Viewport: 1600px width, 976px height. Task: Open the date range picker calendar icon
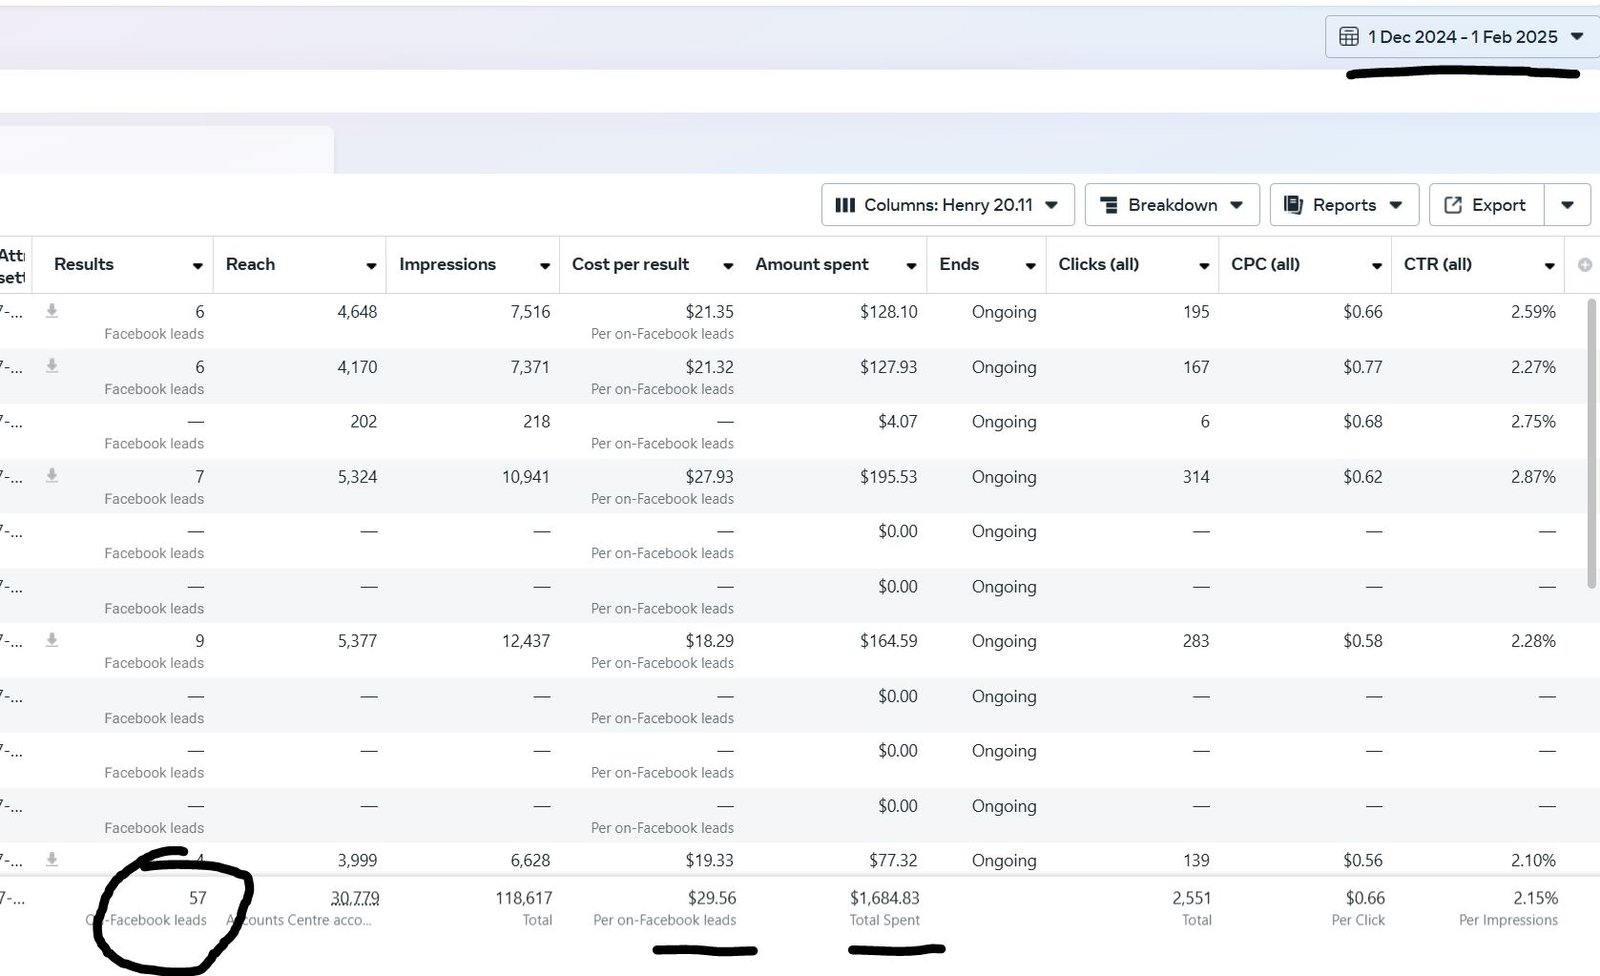point(1348,37)
